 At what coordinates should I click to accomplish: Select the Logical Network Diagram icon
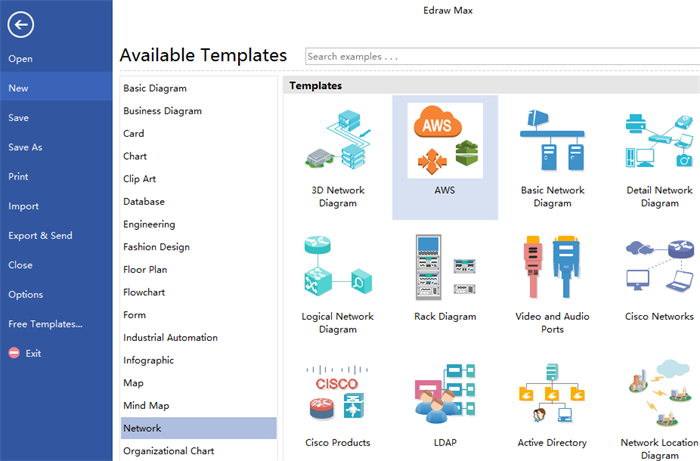[x=338, y=266]
